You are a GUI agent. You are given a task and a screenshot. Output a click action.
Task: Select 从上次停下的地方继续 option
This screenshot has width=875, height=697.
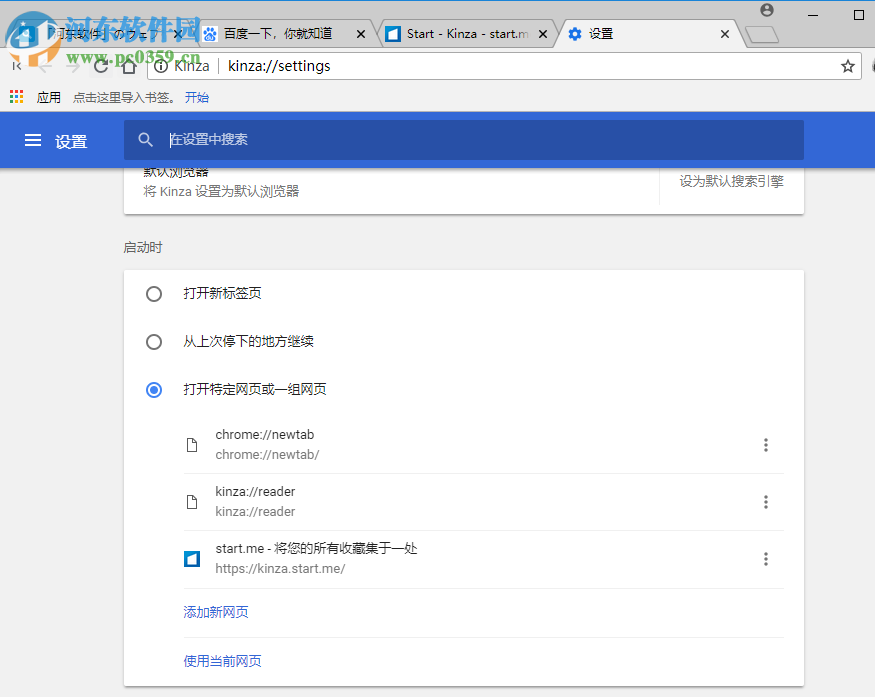point(154,341)
